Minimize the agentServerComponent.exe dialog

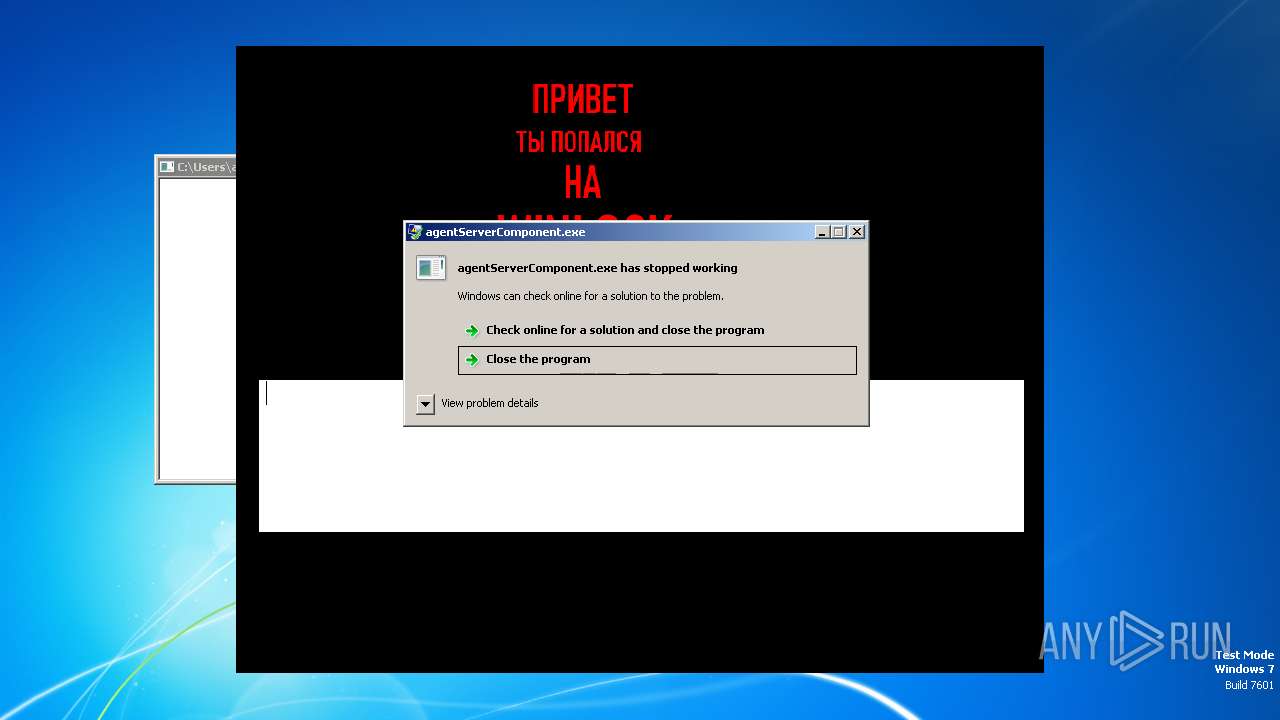(822, 232)
